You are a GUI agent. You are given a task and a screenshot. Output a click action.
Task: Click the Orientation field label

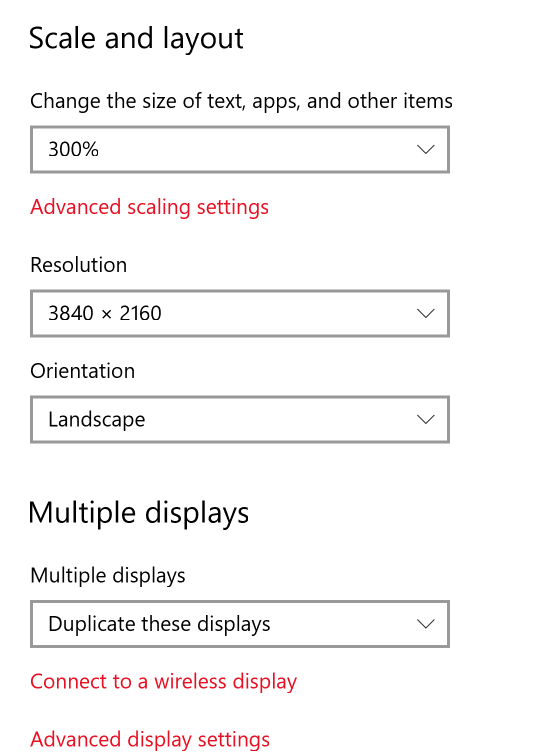coord(82,371)
